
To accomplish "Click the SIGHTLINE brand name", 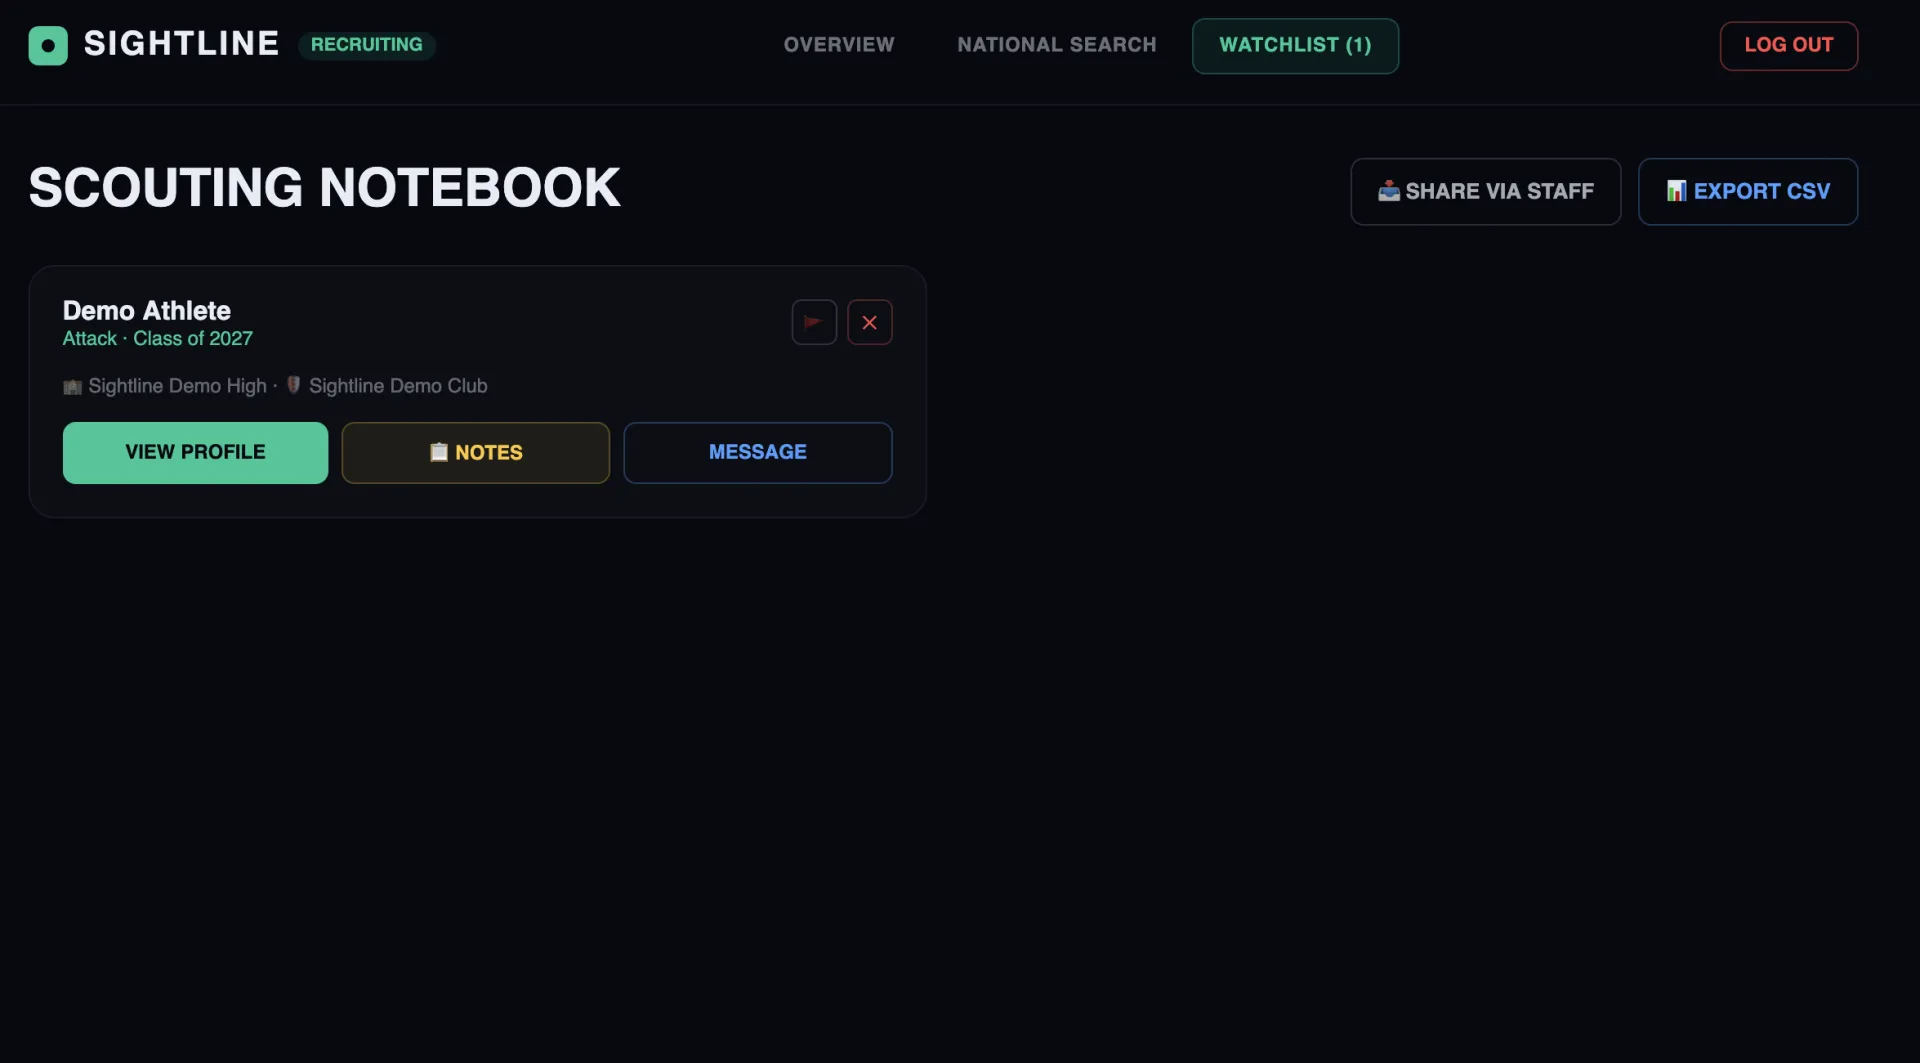I will pos(181,44).
